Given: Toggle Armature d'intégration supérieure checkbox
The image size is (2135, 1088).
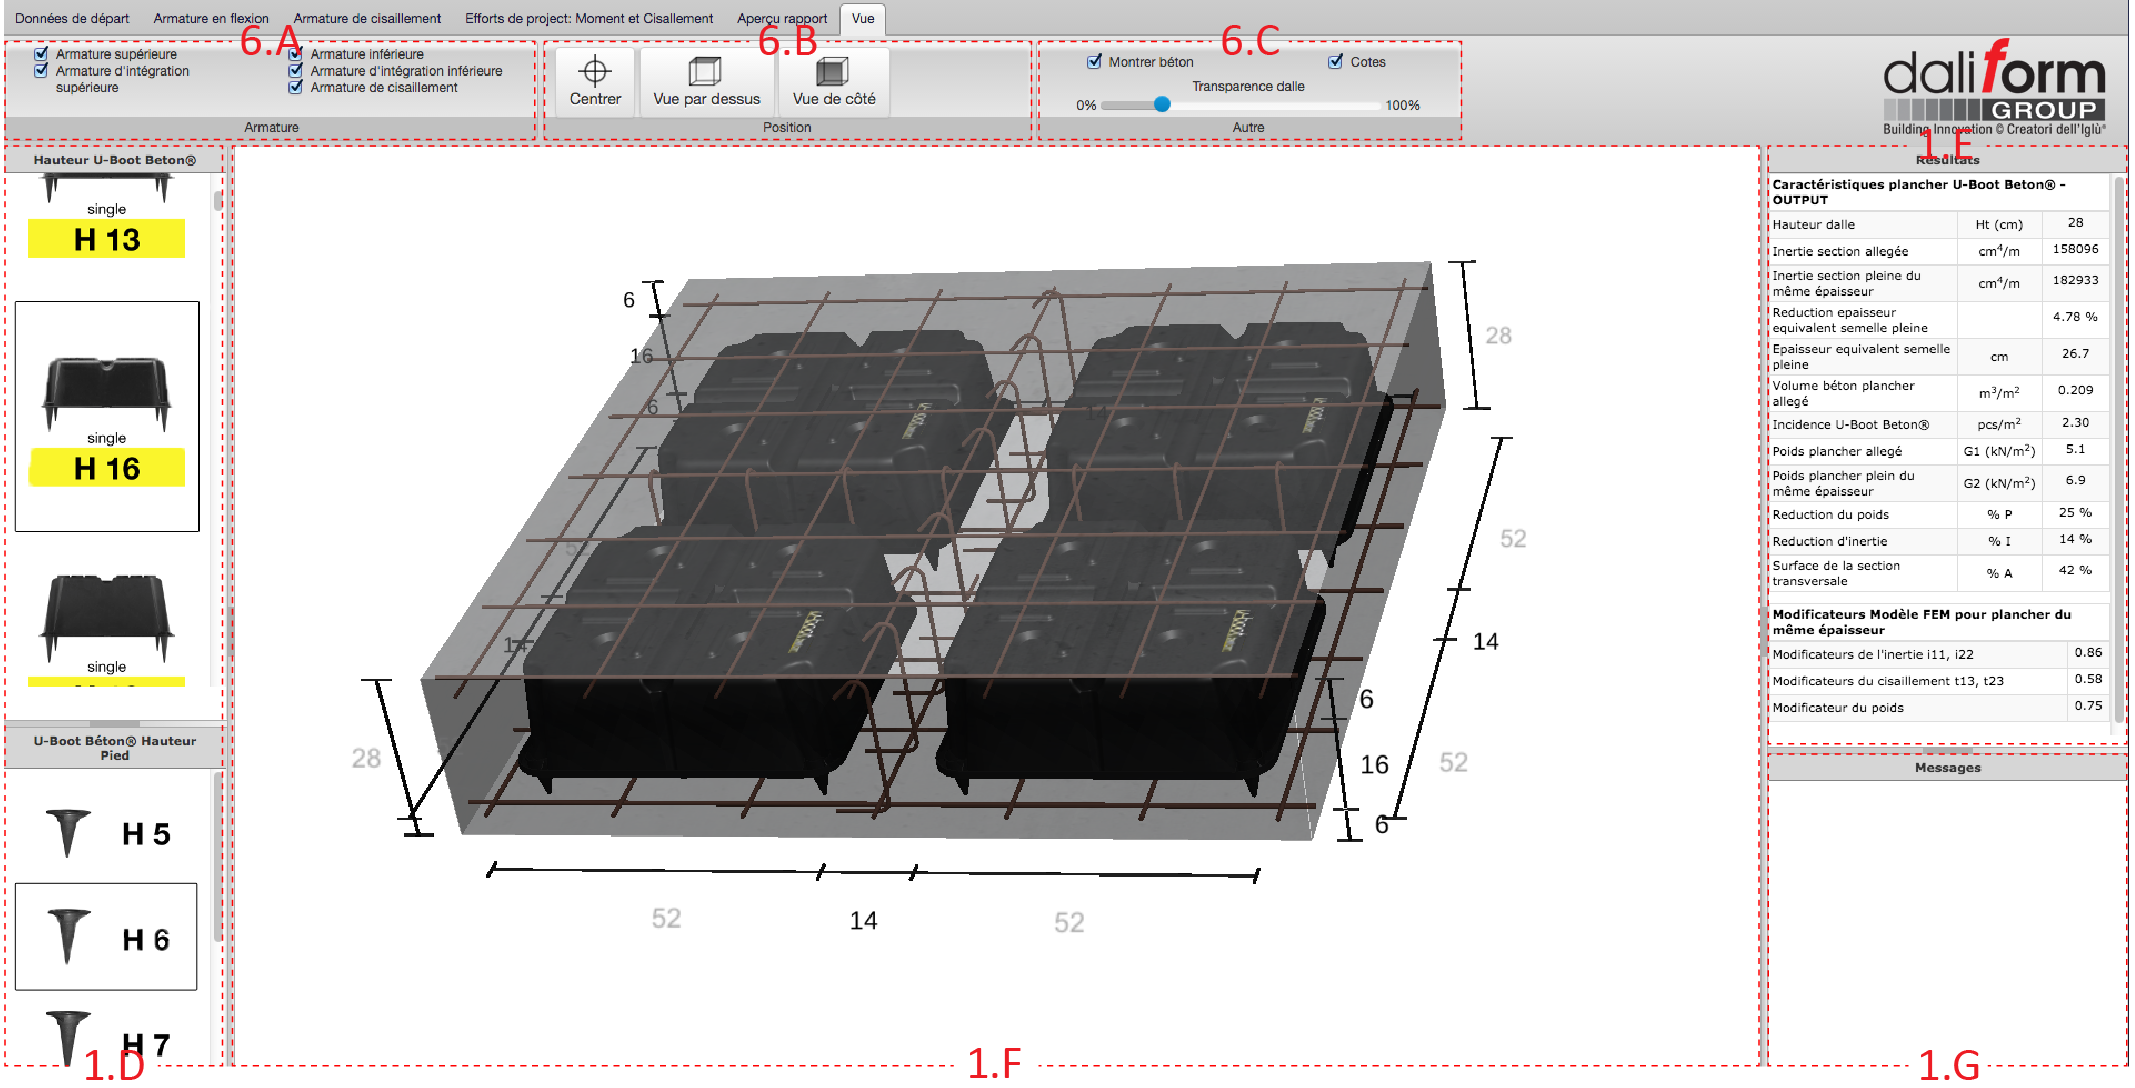Looking at the screenshot, I should click(41, 71).
